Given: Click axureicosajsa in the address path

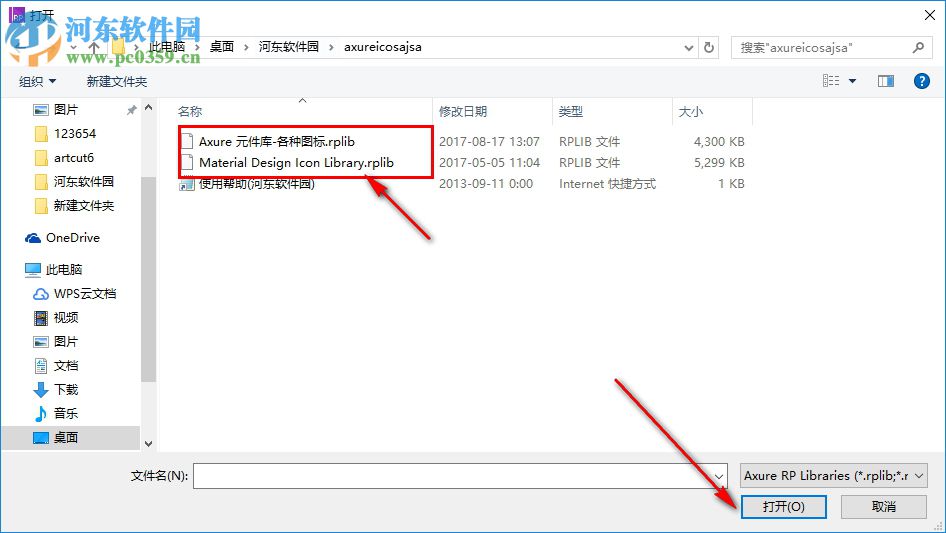Looking at the screenshot, I should pos(383,47).
